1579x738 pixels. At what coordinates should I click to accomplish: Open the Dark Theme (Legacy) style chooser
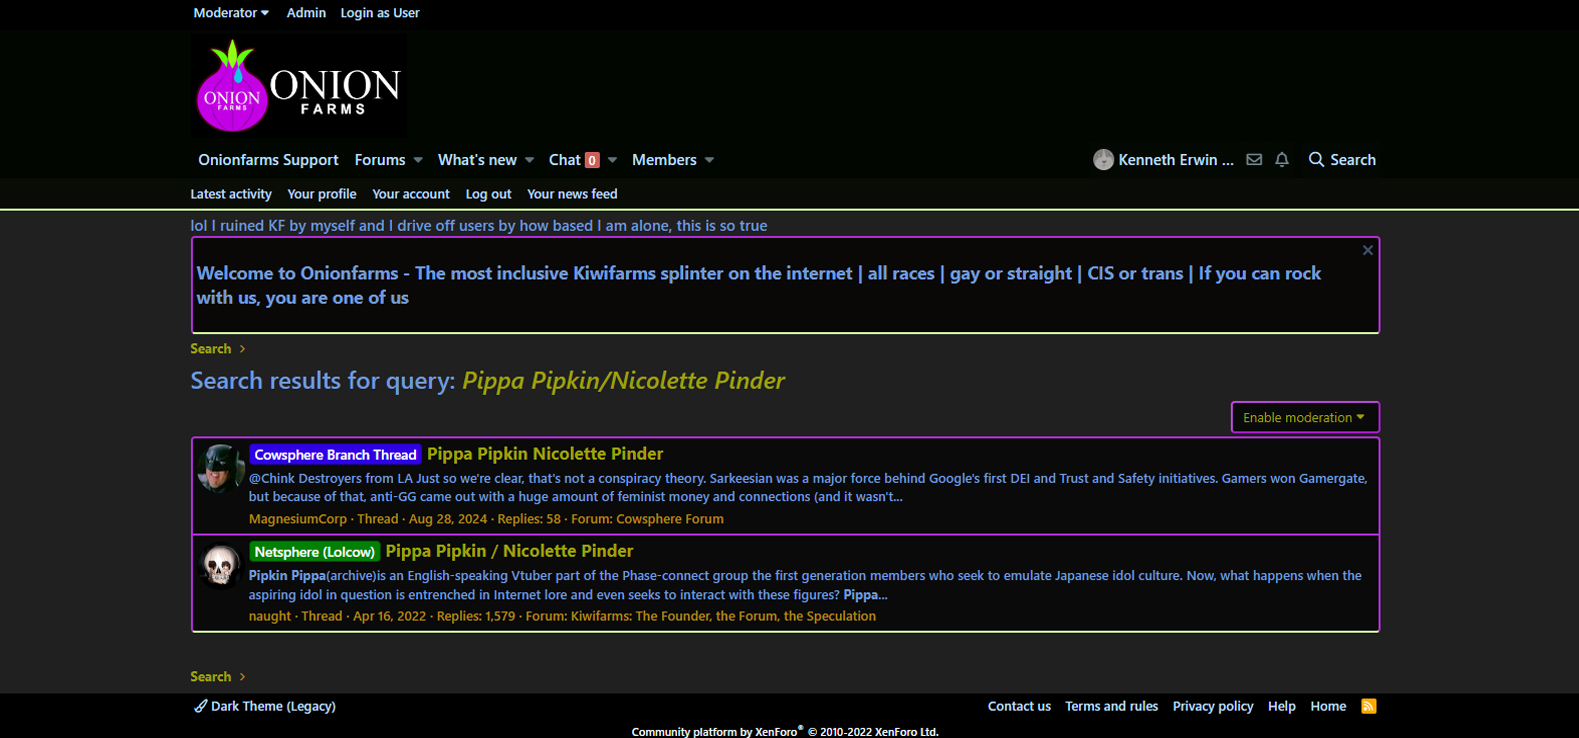tap(265, 706)
